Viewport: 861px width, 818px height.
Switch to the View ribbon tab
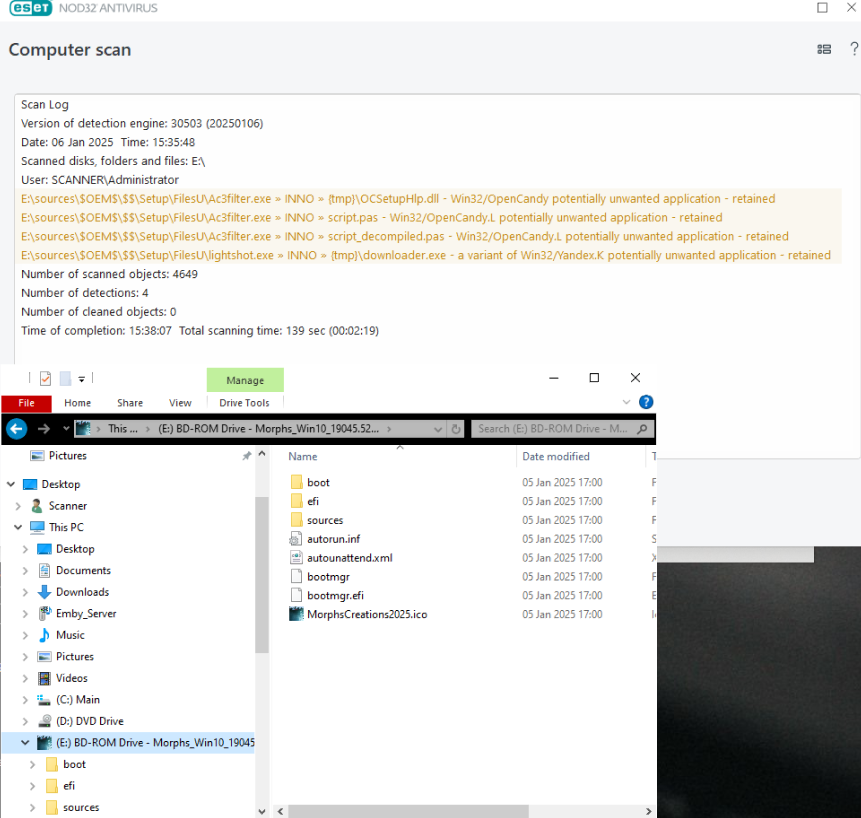[x=180, y=403]
